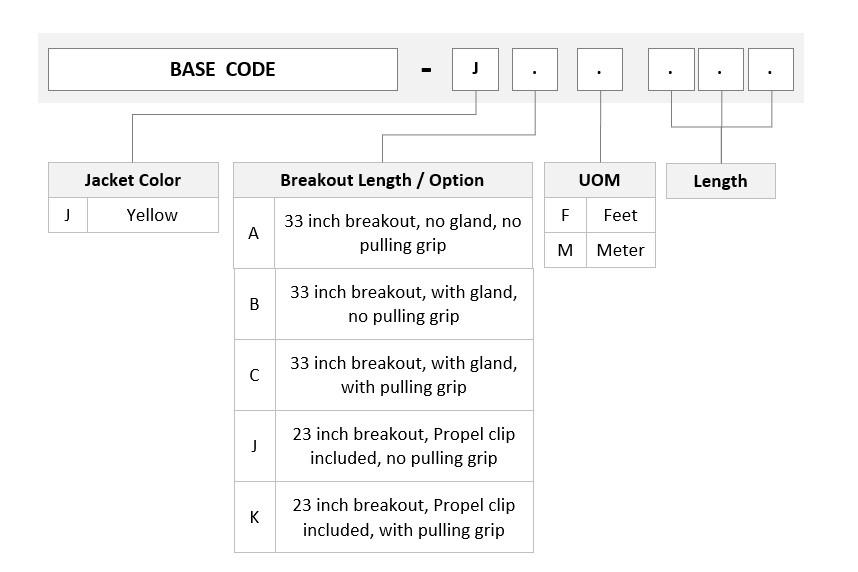
Task: Choose 33 inch breakout with gland, with pulling grip
Action: click(404, 375)
